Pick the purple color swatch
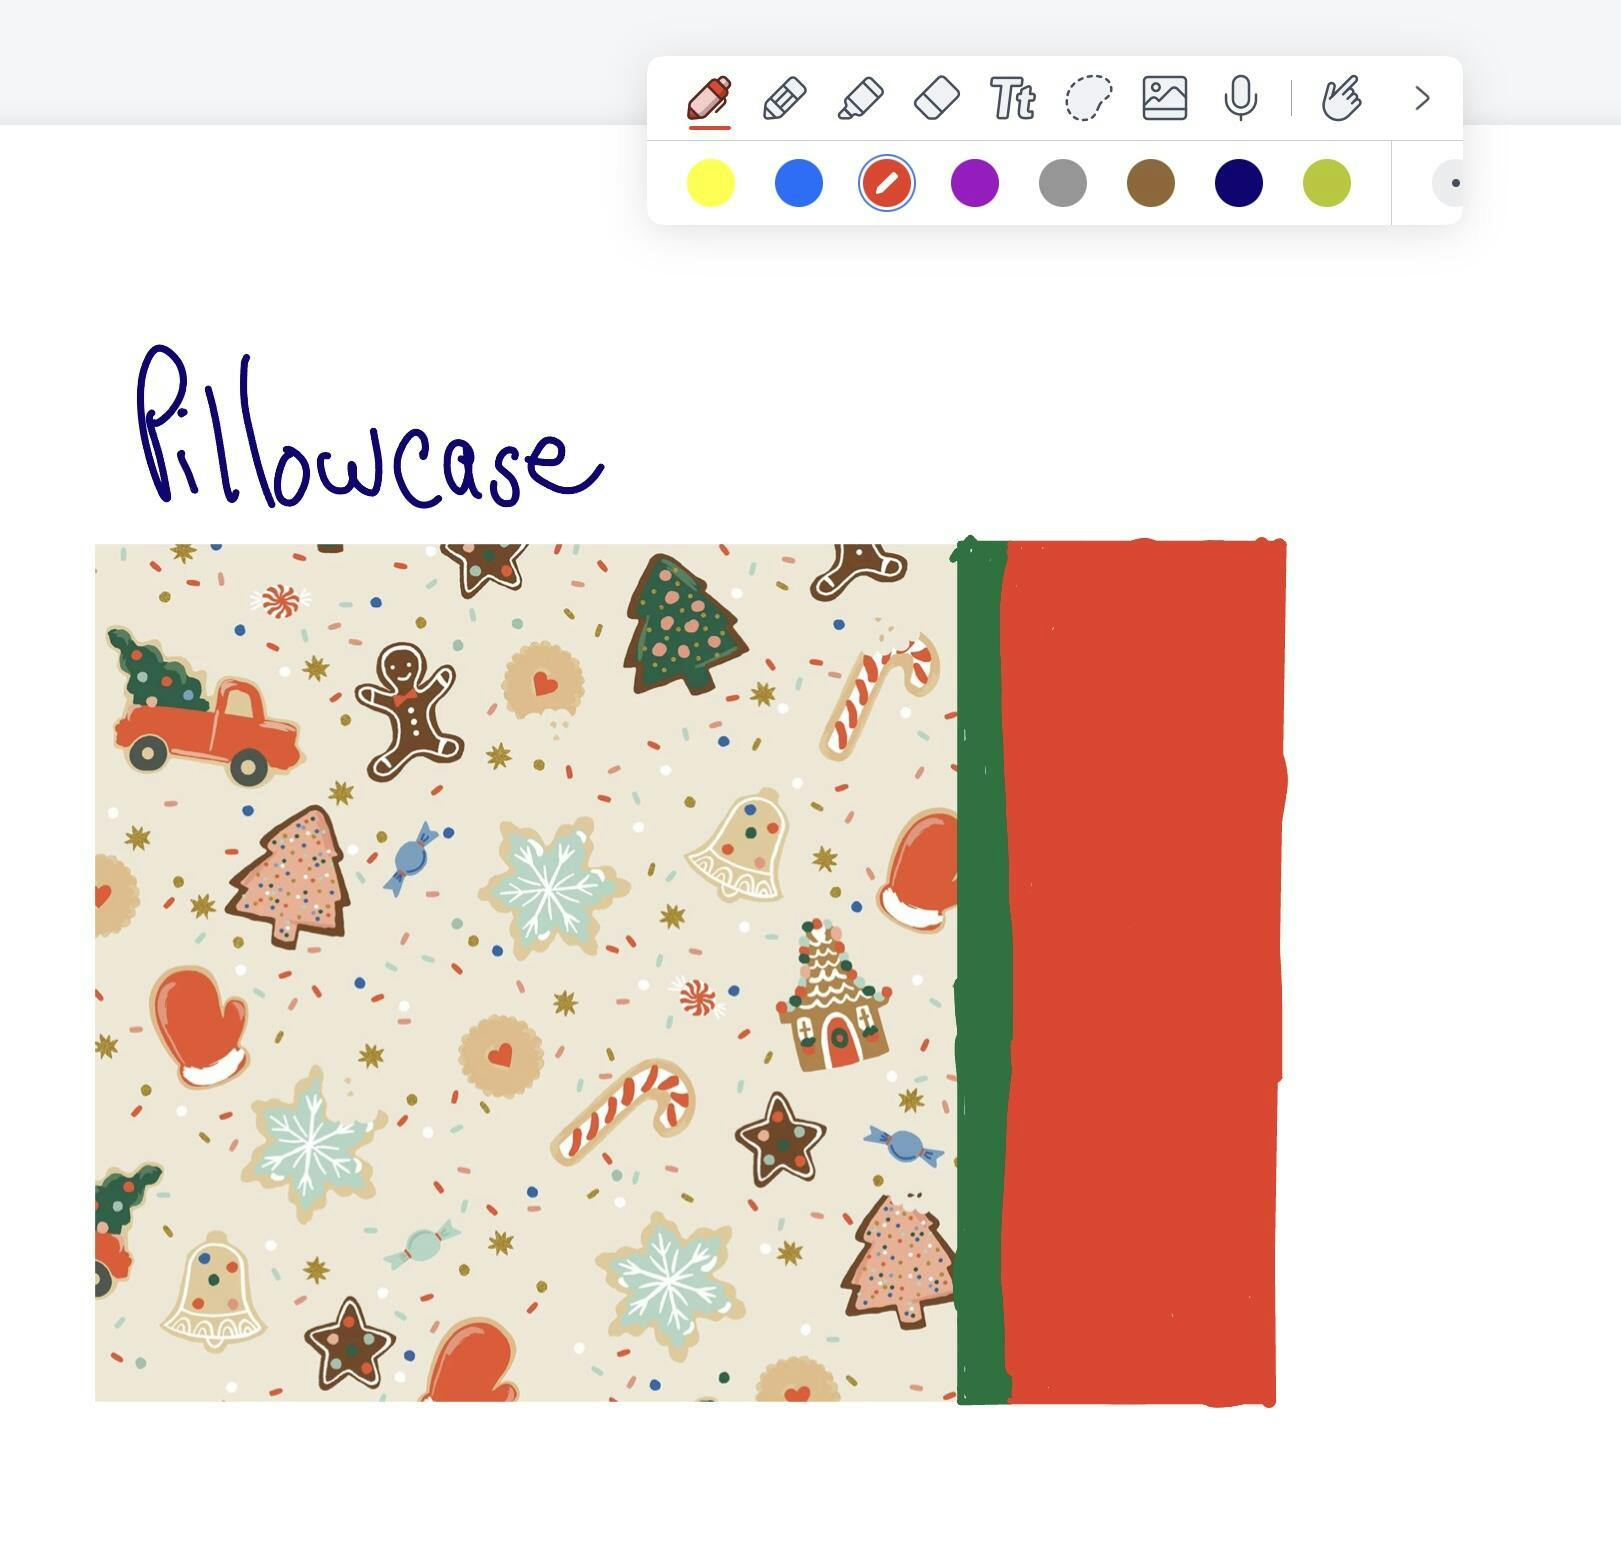This screenshot has width=1621, height=1560. (975, 183)
